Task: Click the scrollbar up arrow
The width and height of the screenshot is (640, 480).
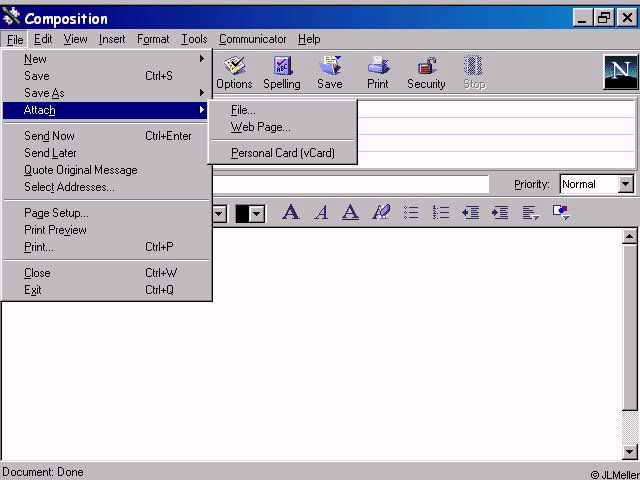Action: tap(629, 236)
